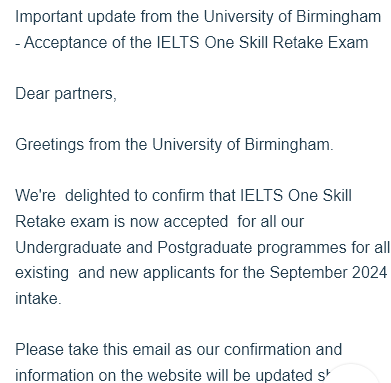Click the word "Postgraduate" in the paragraph
Viewport: 391px width, 383px height.
coord(205,248)
